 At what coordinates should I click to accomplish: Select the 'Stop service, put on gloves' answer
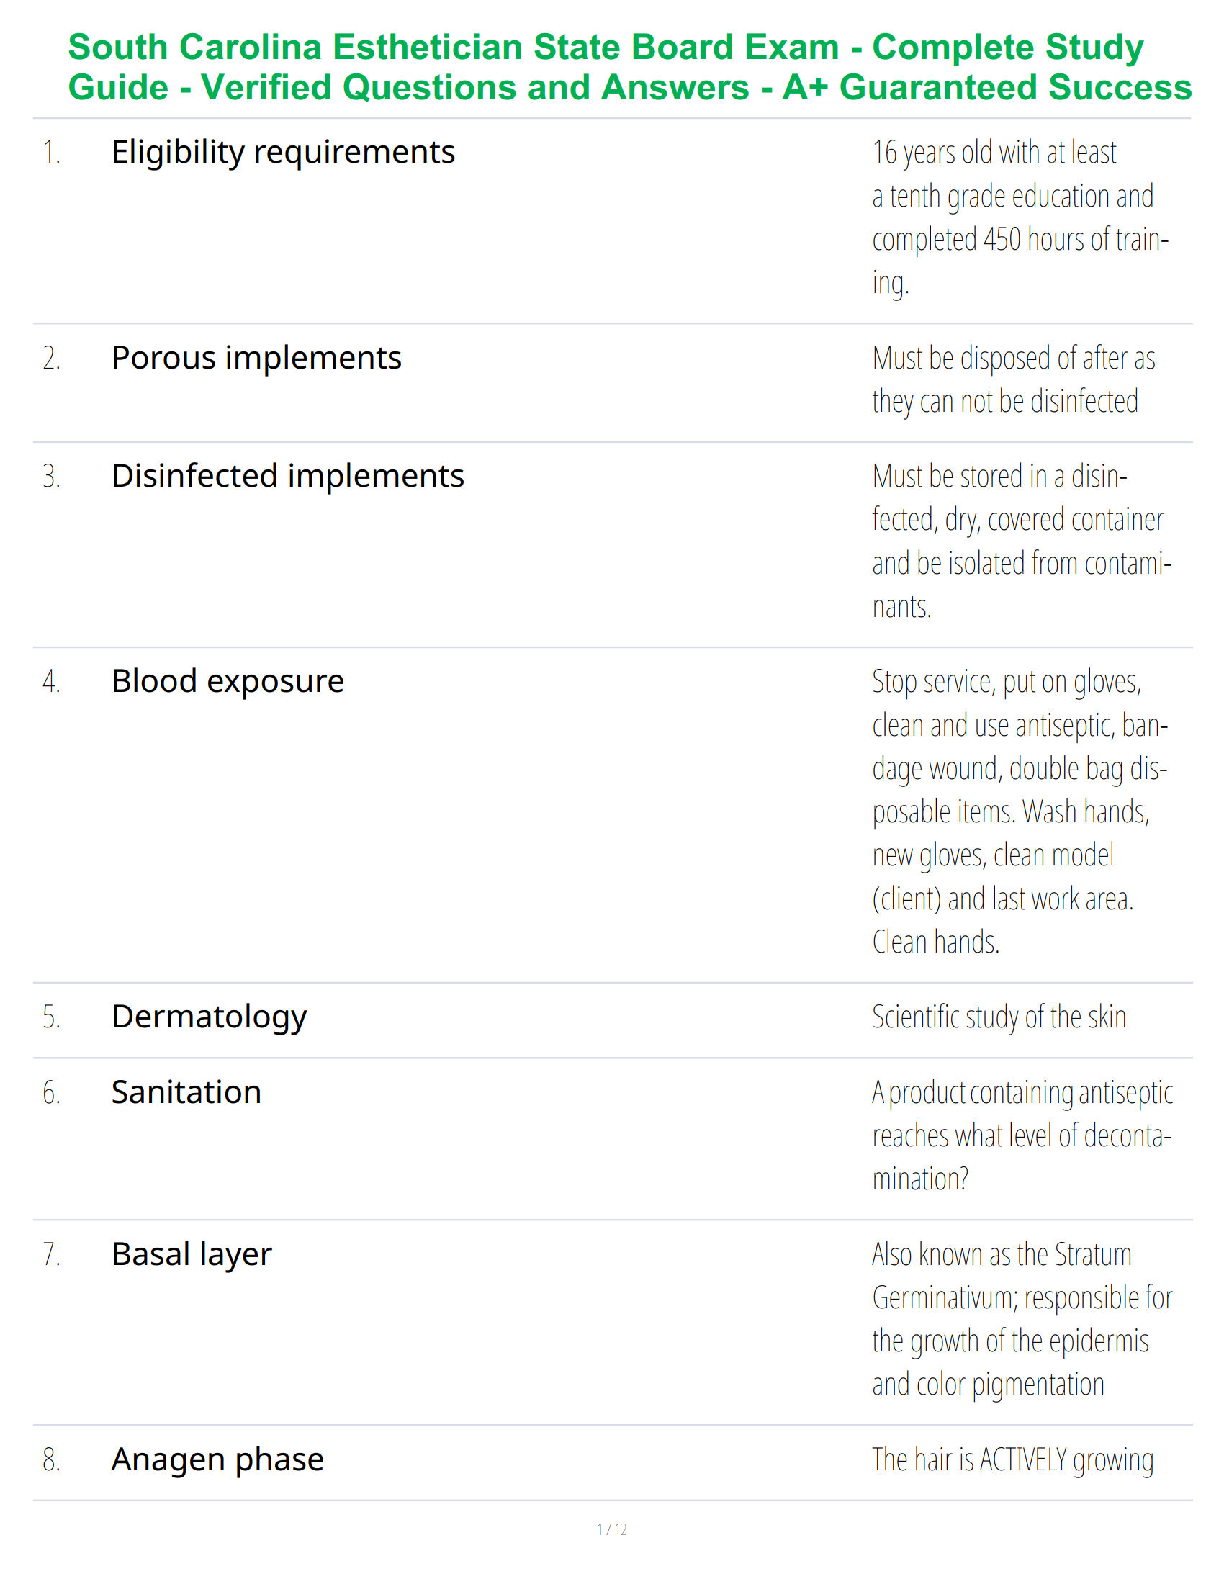click(1020, 811)
